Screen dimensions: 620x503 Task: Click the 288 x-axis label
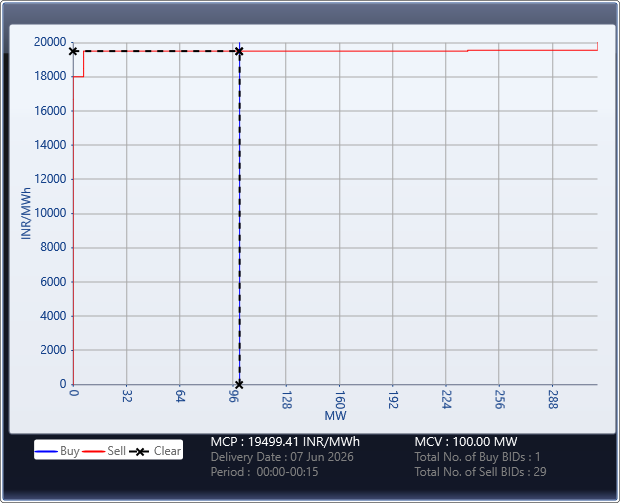553,400
